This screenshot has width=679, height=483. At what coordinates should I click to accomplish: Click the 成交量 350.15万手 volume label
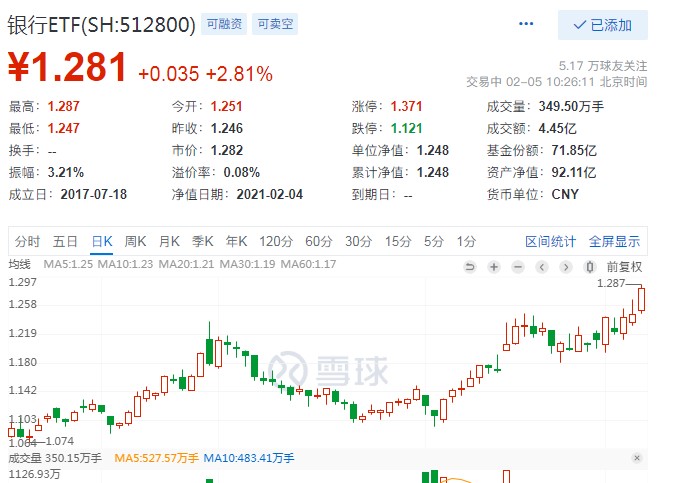pos(55,458)
